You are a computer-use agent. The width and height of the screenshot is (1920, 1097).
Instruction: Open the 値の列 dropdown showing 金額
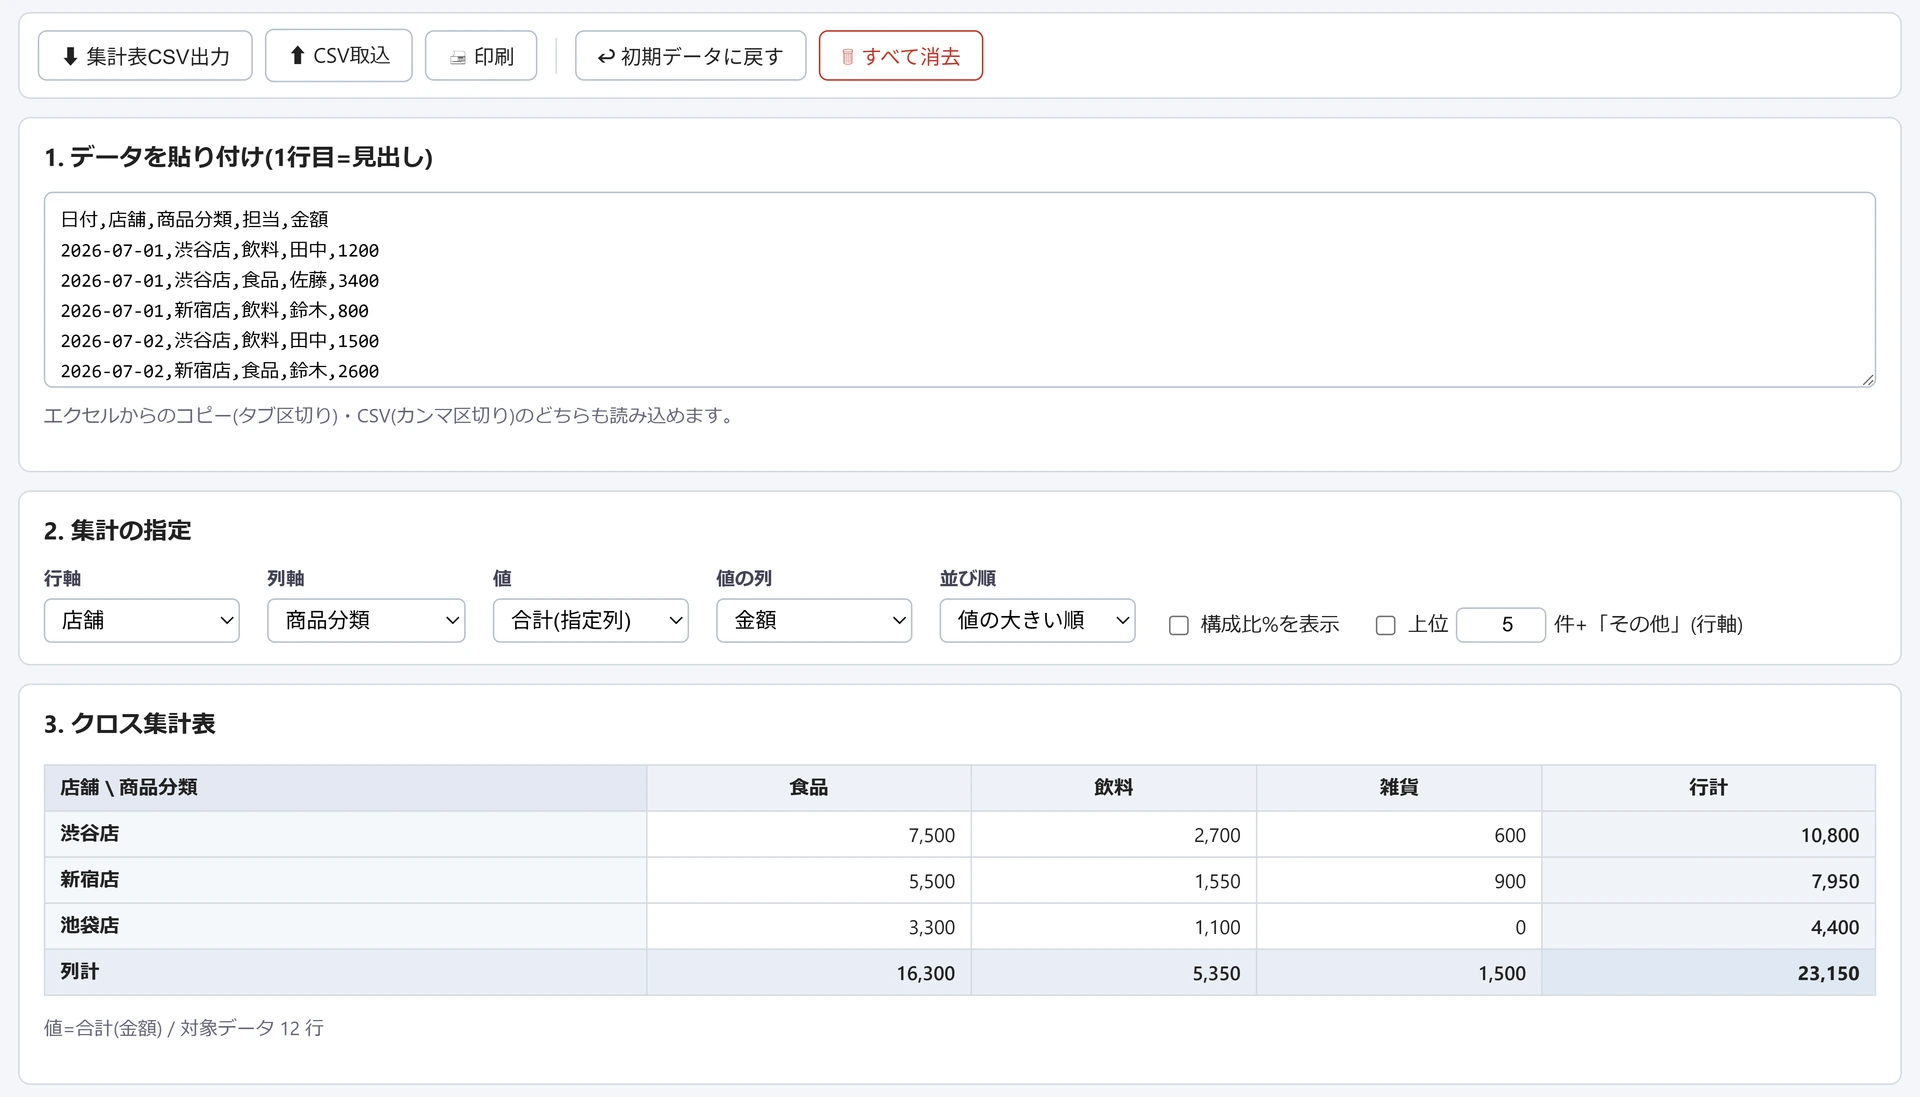[814, 620]
